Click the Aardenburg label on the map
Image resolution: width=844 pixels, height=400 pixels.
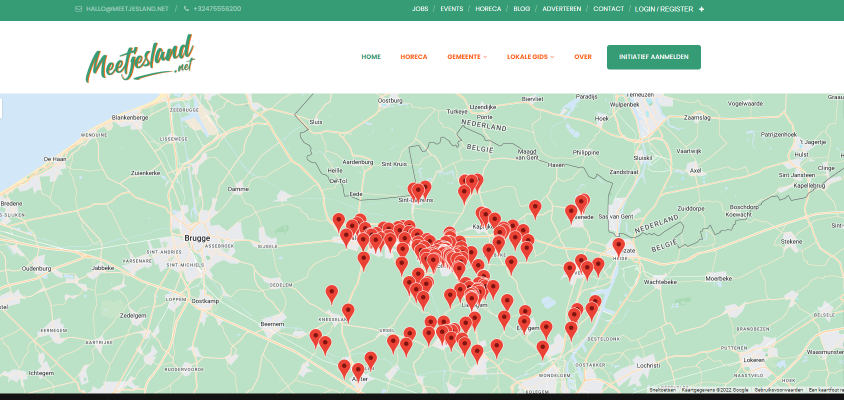[x=358, y=162]
